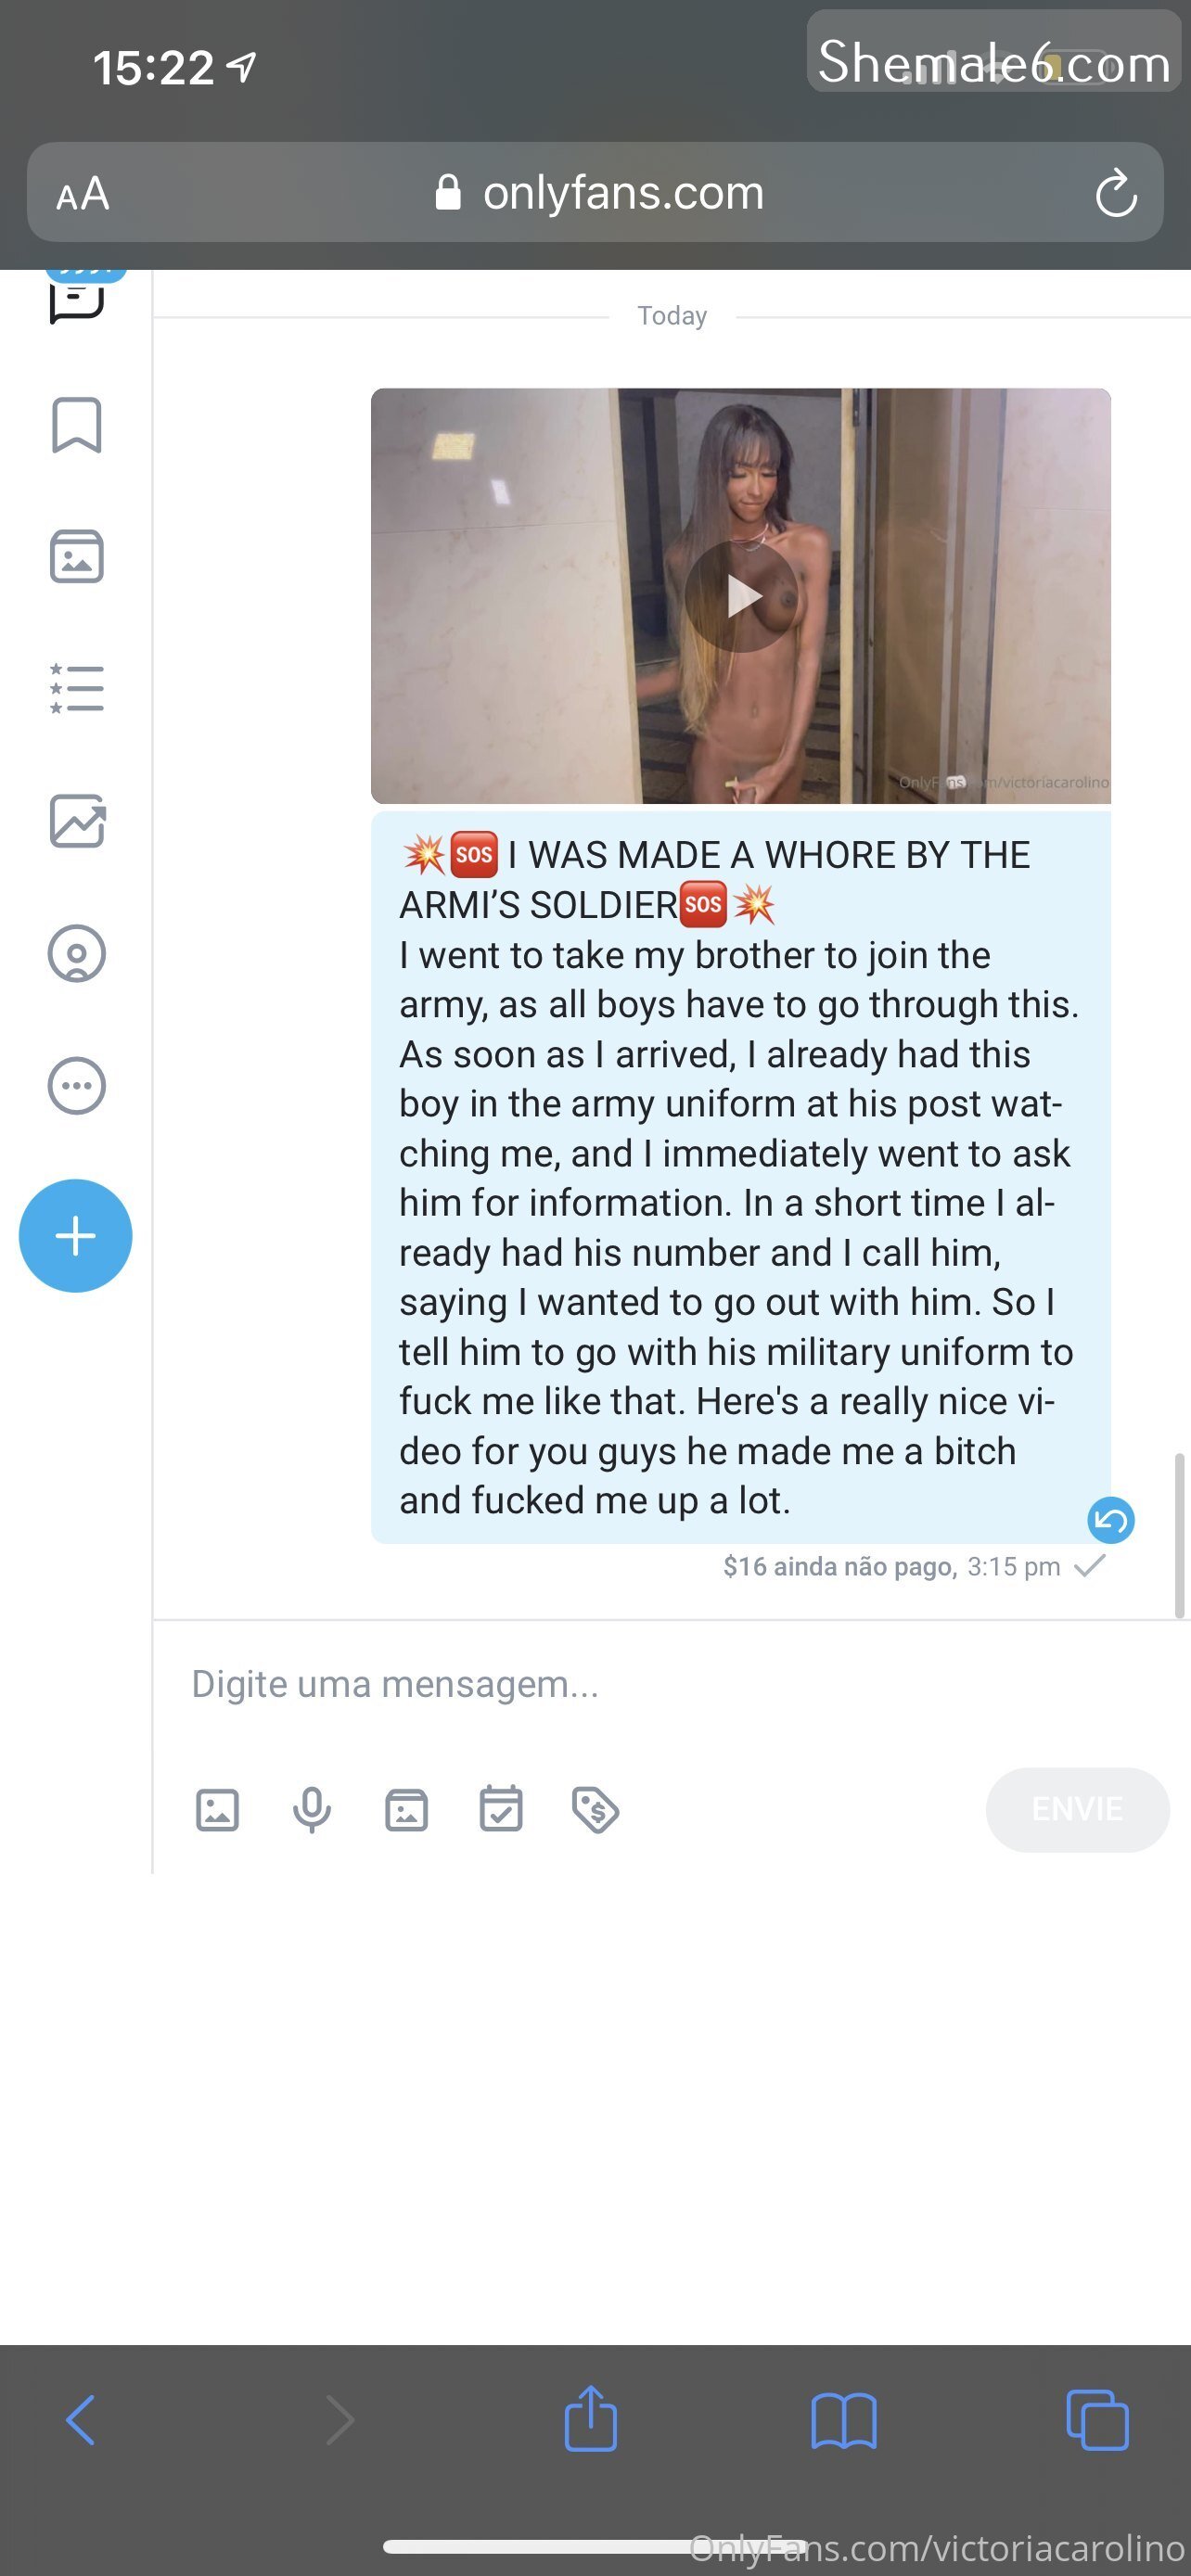This screenshot has height=2576, width=1191.
Task: Focus the 'Digite uma mensagem...' input field
Action: tap(670, 1684)
